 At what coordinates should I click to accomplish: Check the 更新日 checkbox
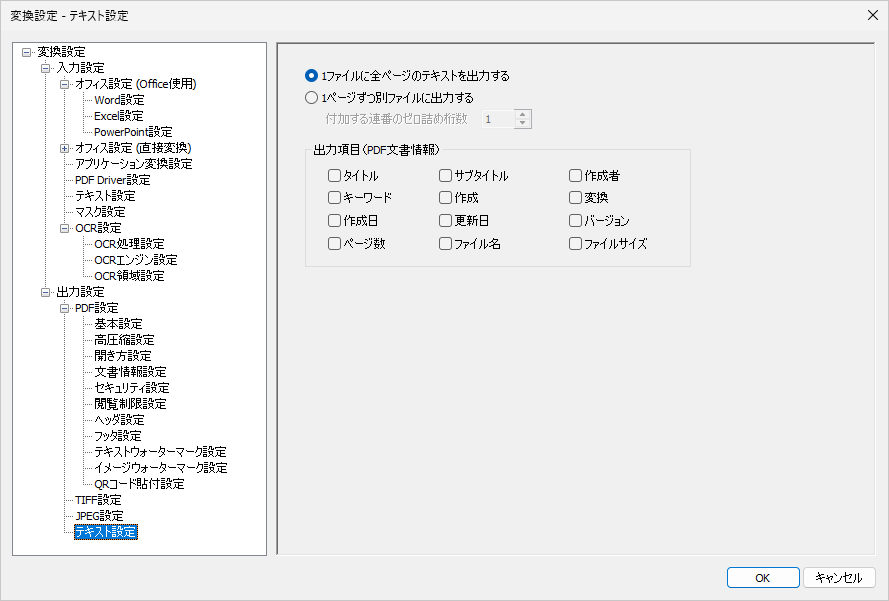445,220
